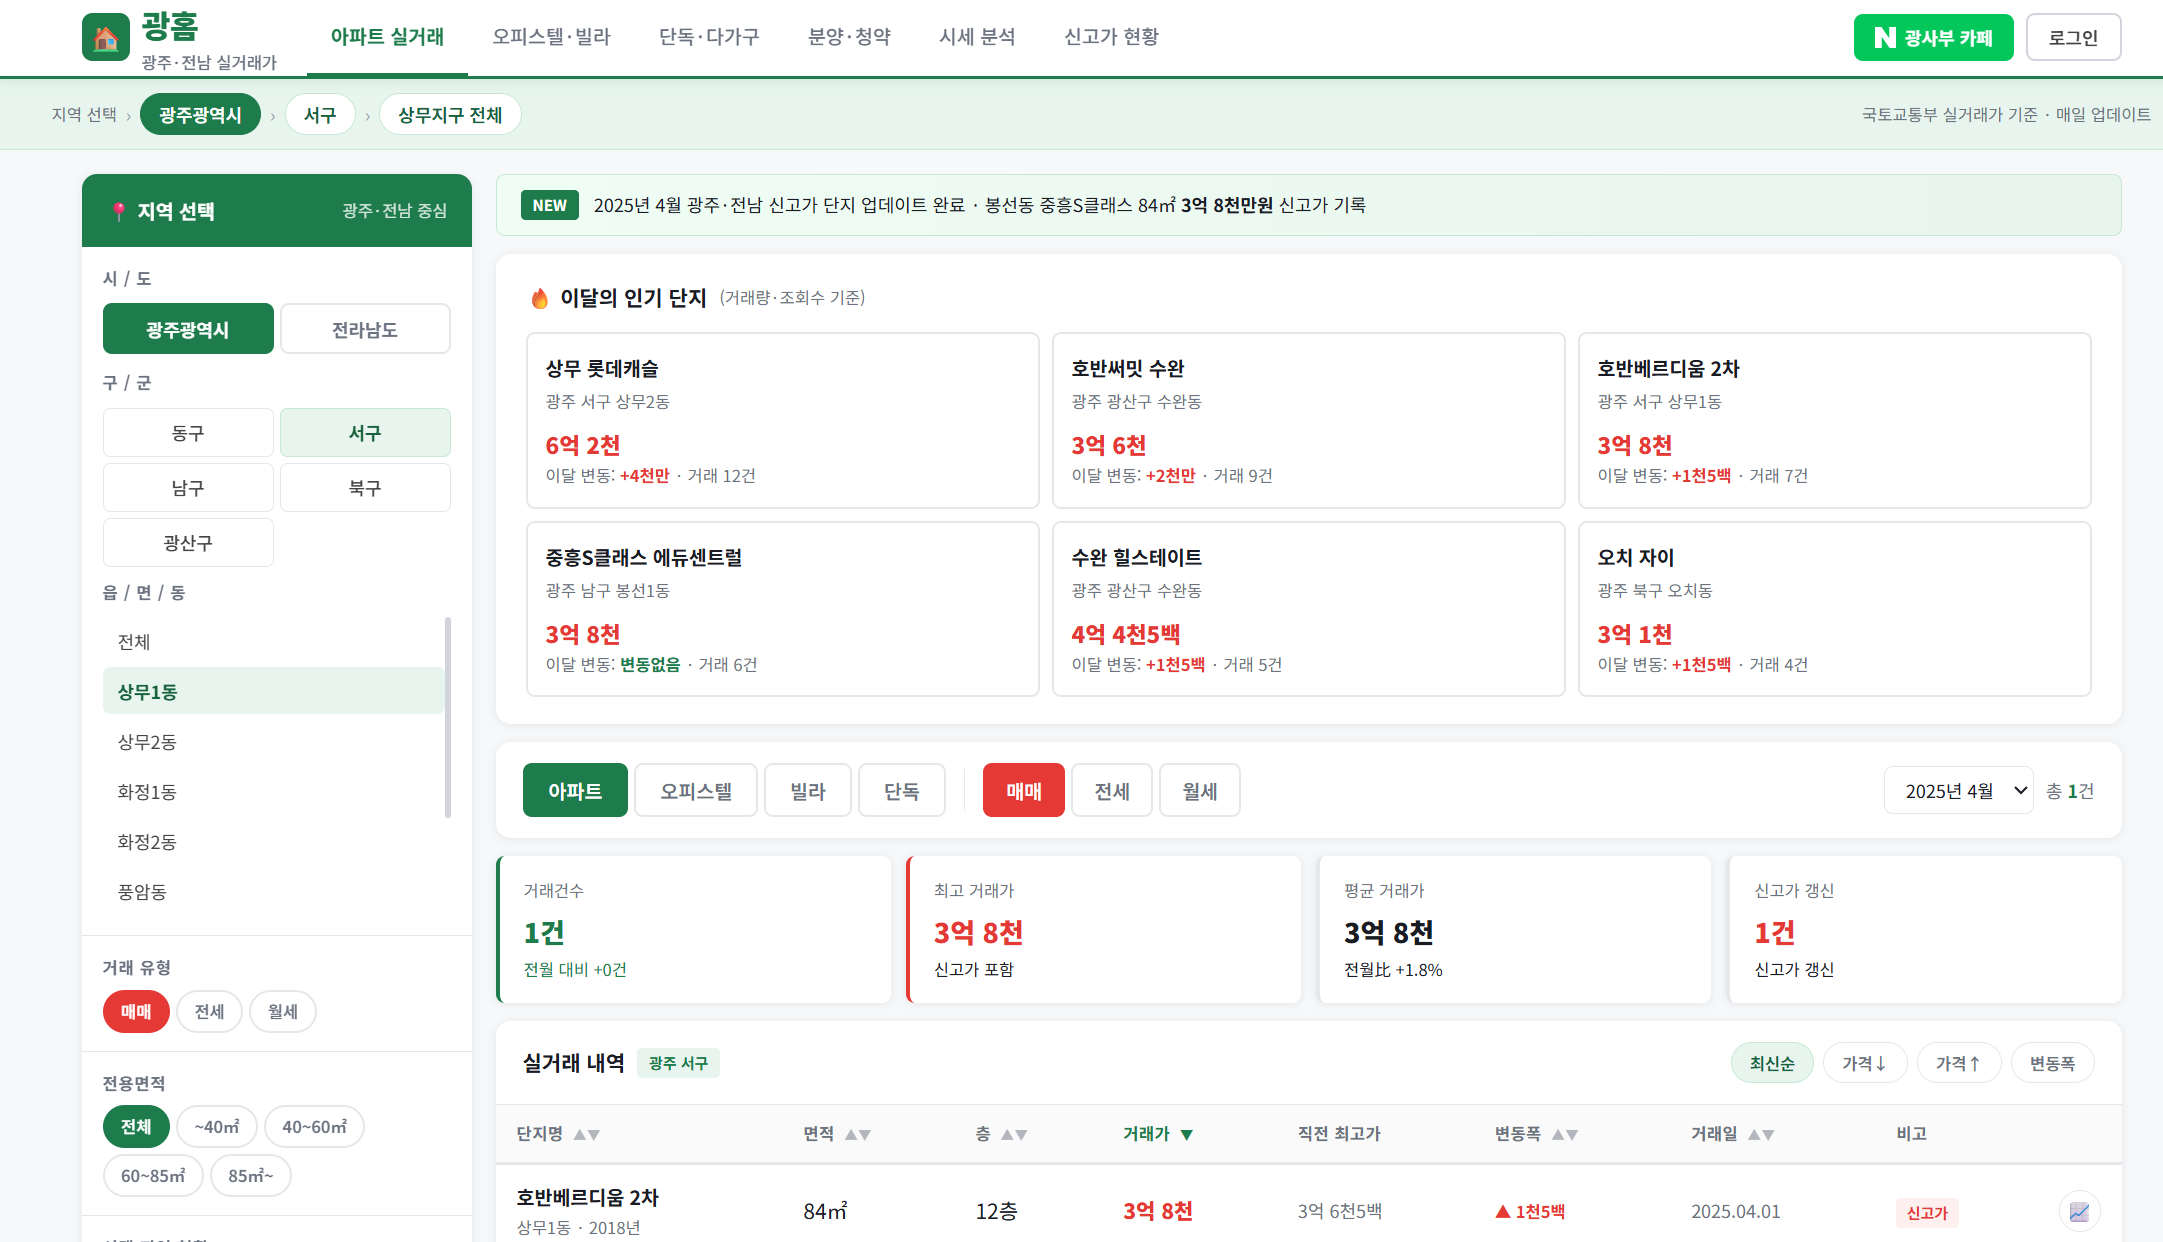Click sort arrows beside 층 column header
The height and width of the screenshot is (1242, 2163).
click(x=1014, y=1134)
